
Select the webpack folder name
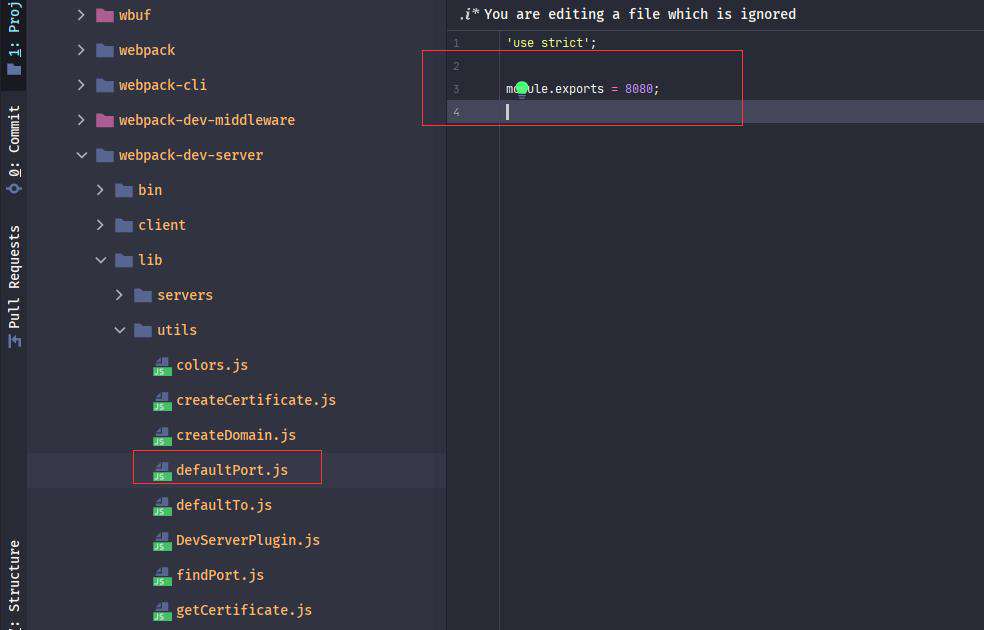(x=147, y=50)
